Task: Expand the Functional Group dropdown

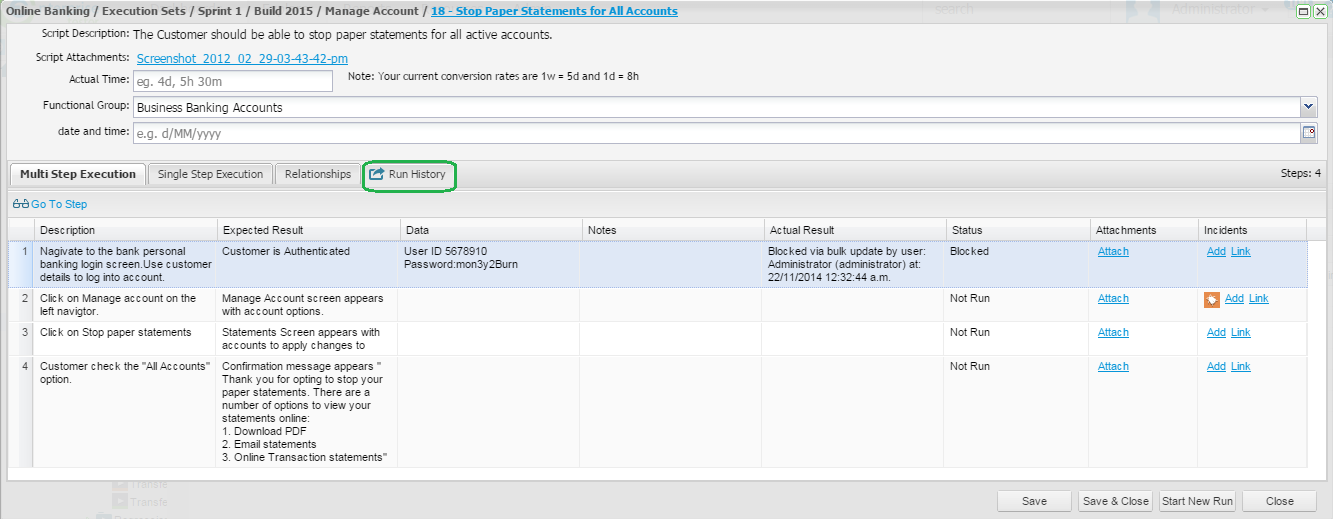Action: coord(1308,107)
